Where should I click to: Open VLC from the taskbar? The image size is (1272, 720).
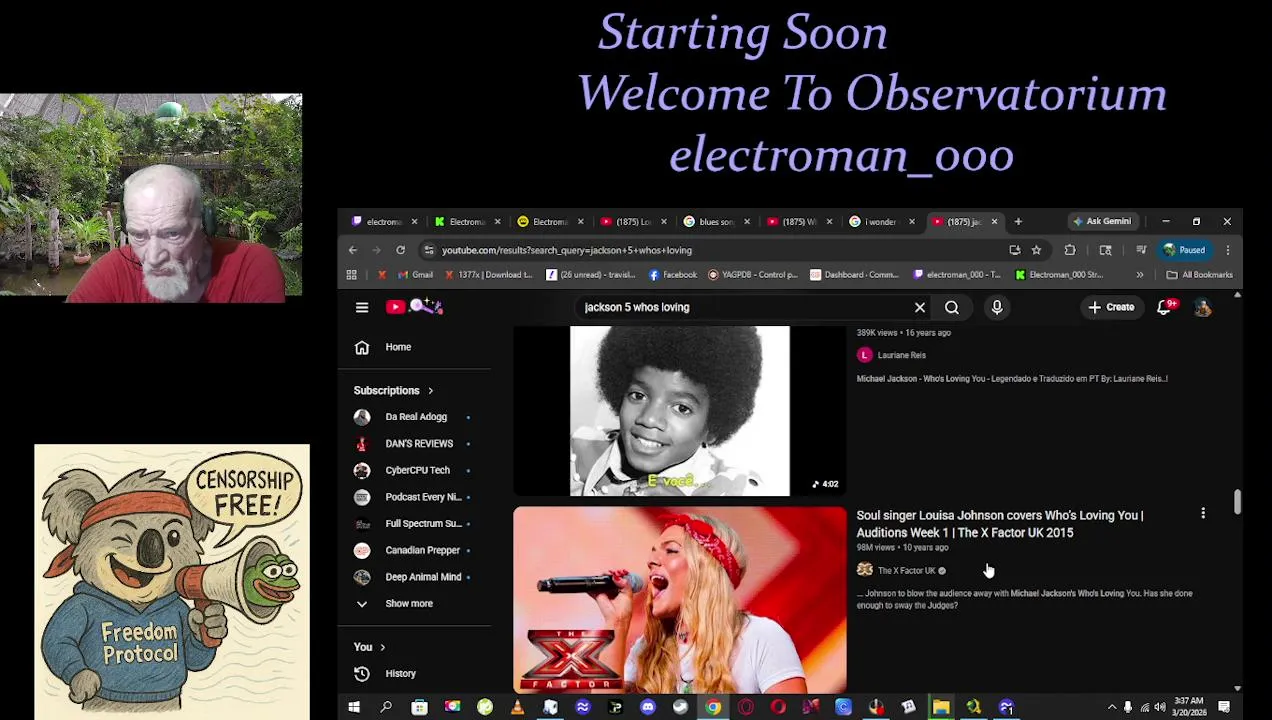point(517,708)
